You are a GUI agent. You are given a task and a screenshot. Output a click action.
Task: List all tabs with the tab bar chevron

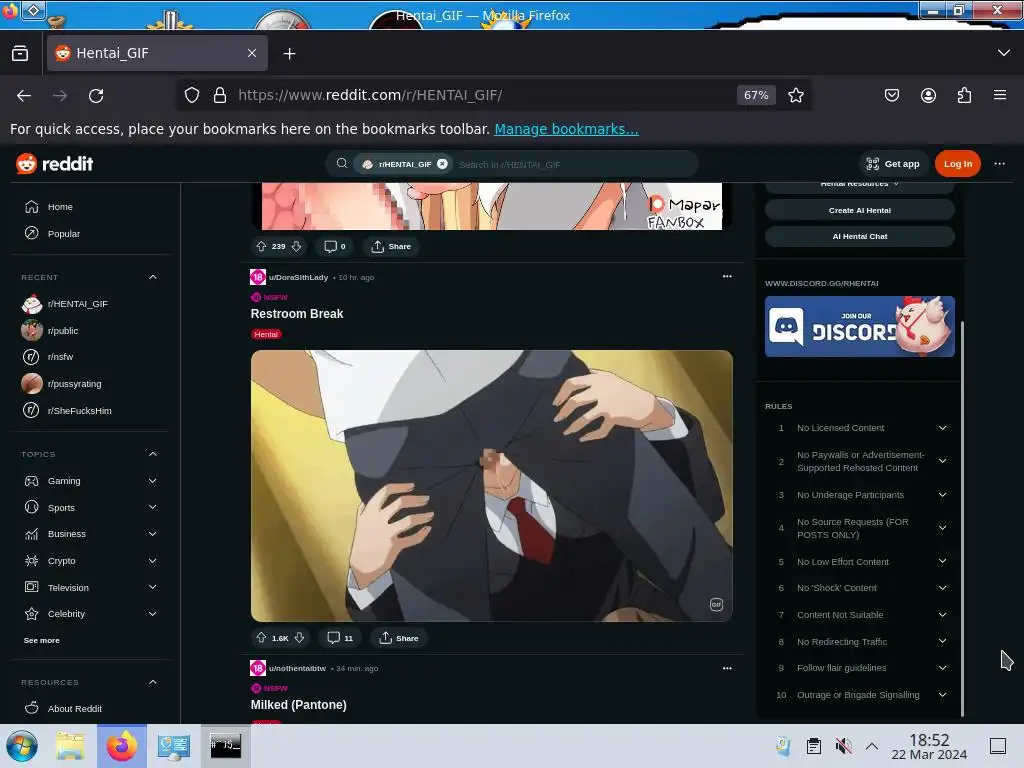pos(1004,53)
